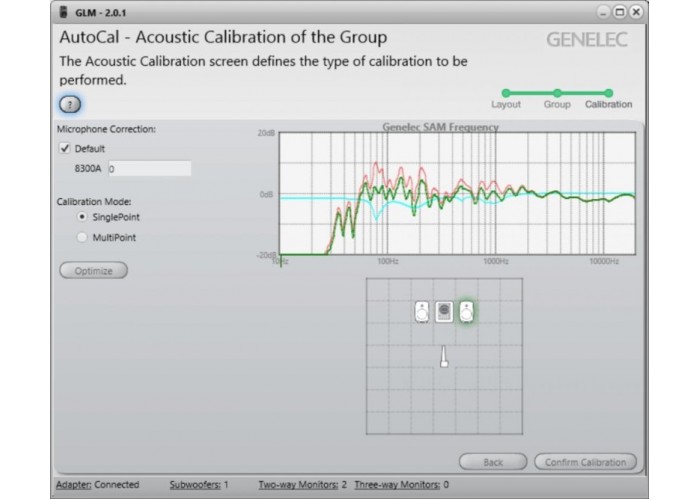Viewport: 700px width, 500px height.
Task: Toggle the Default microphone correction checkbox
Action: [65, 148]
